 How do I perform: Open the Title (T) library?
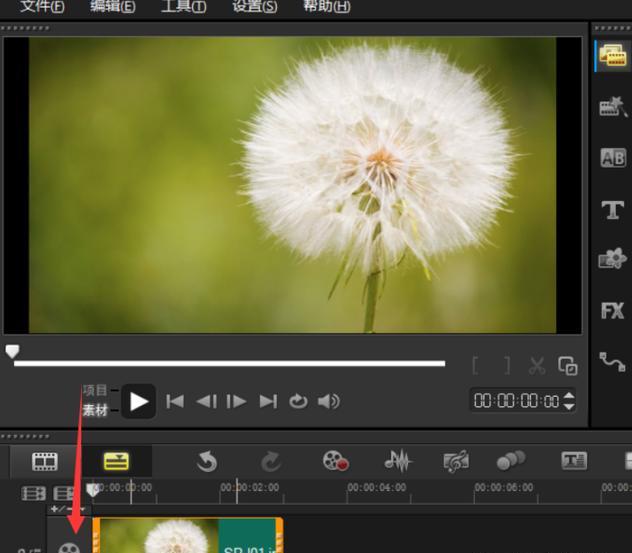[x=612, y=209]
